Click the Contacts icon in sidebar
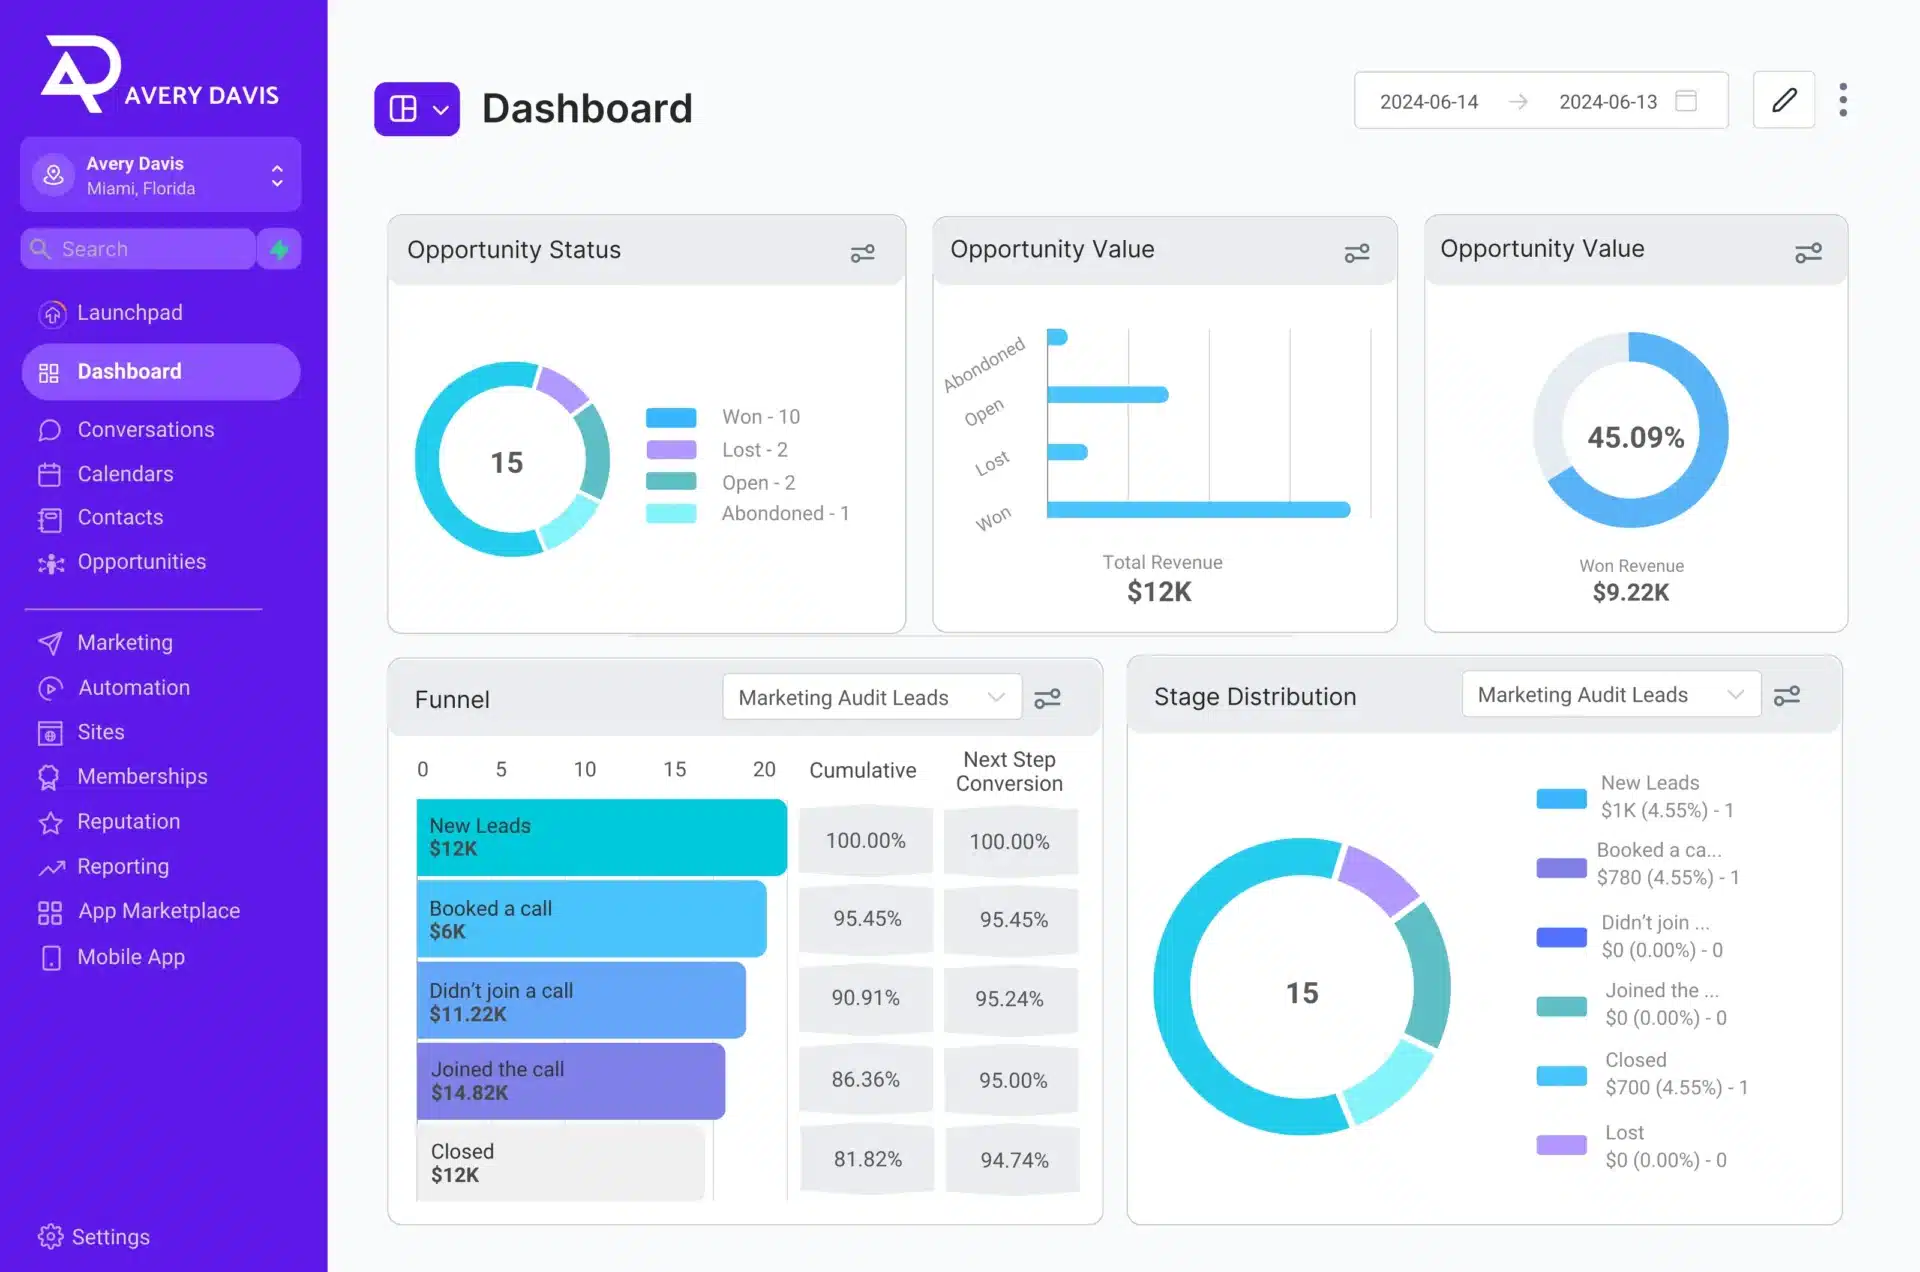The height and width of the screenshot is (1272, 1920). click(x=50, y=519)
